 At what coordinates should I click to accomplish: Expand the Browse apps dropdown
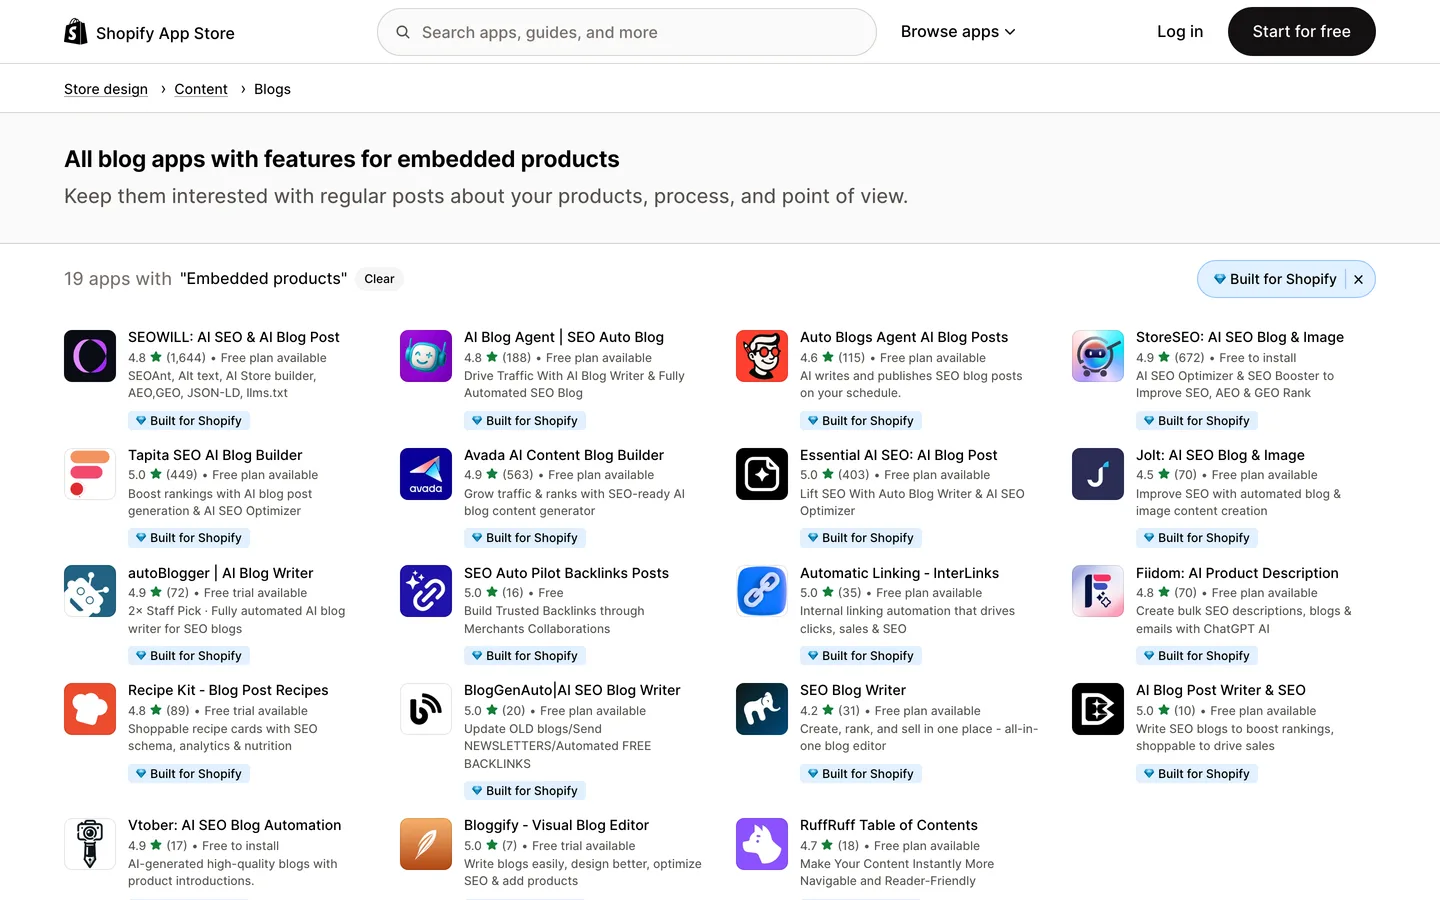[x=958, y=32]
